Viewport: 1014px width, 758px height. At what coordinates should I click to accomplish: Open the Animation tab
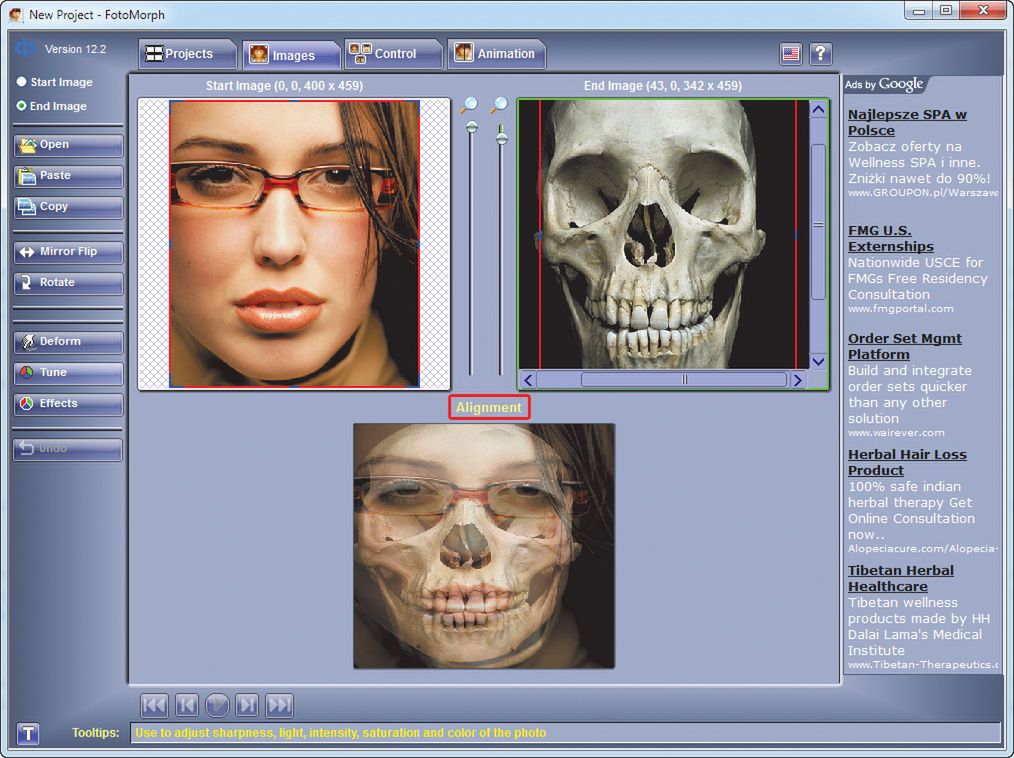495,54
